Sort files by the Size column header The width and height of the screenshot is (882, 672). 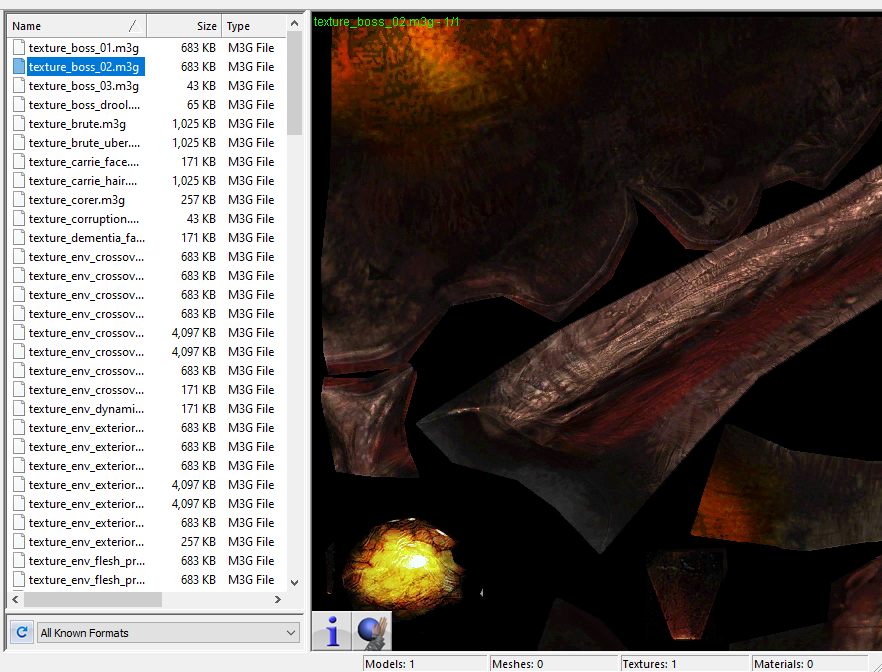tap(184, 26)
